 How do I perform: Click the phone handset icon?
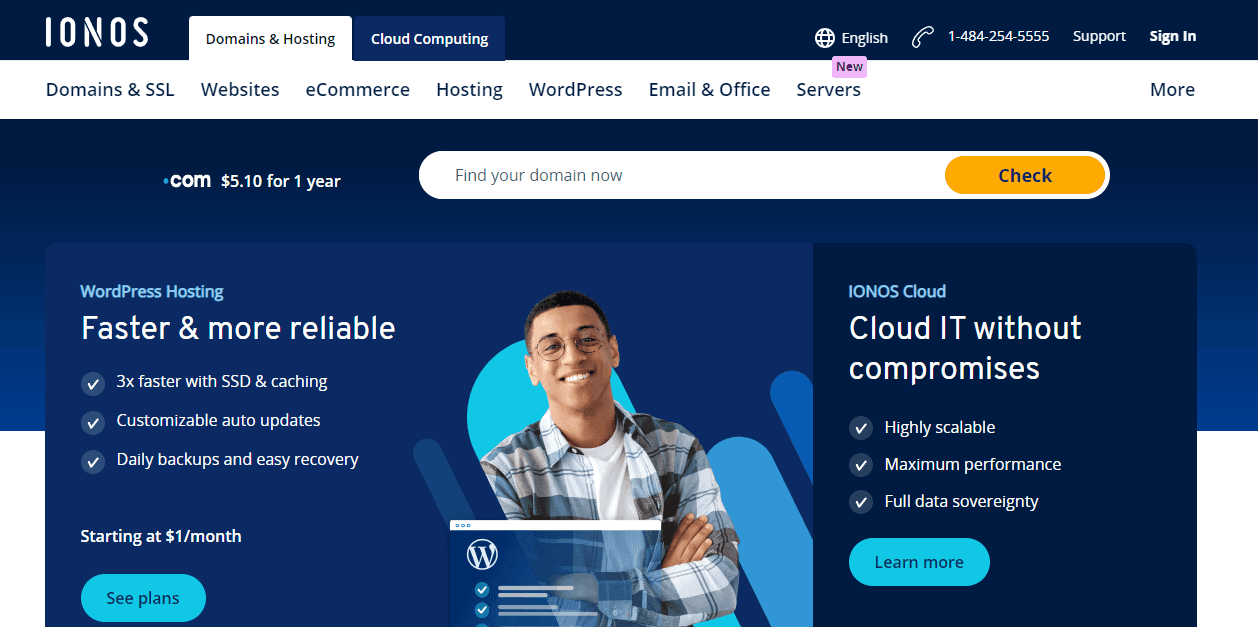(x=921, y=35)
